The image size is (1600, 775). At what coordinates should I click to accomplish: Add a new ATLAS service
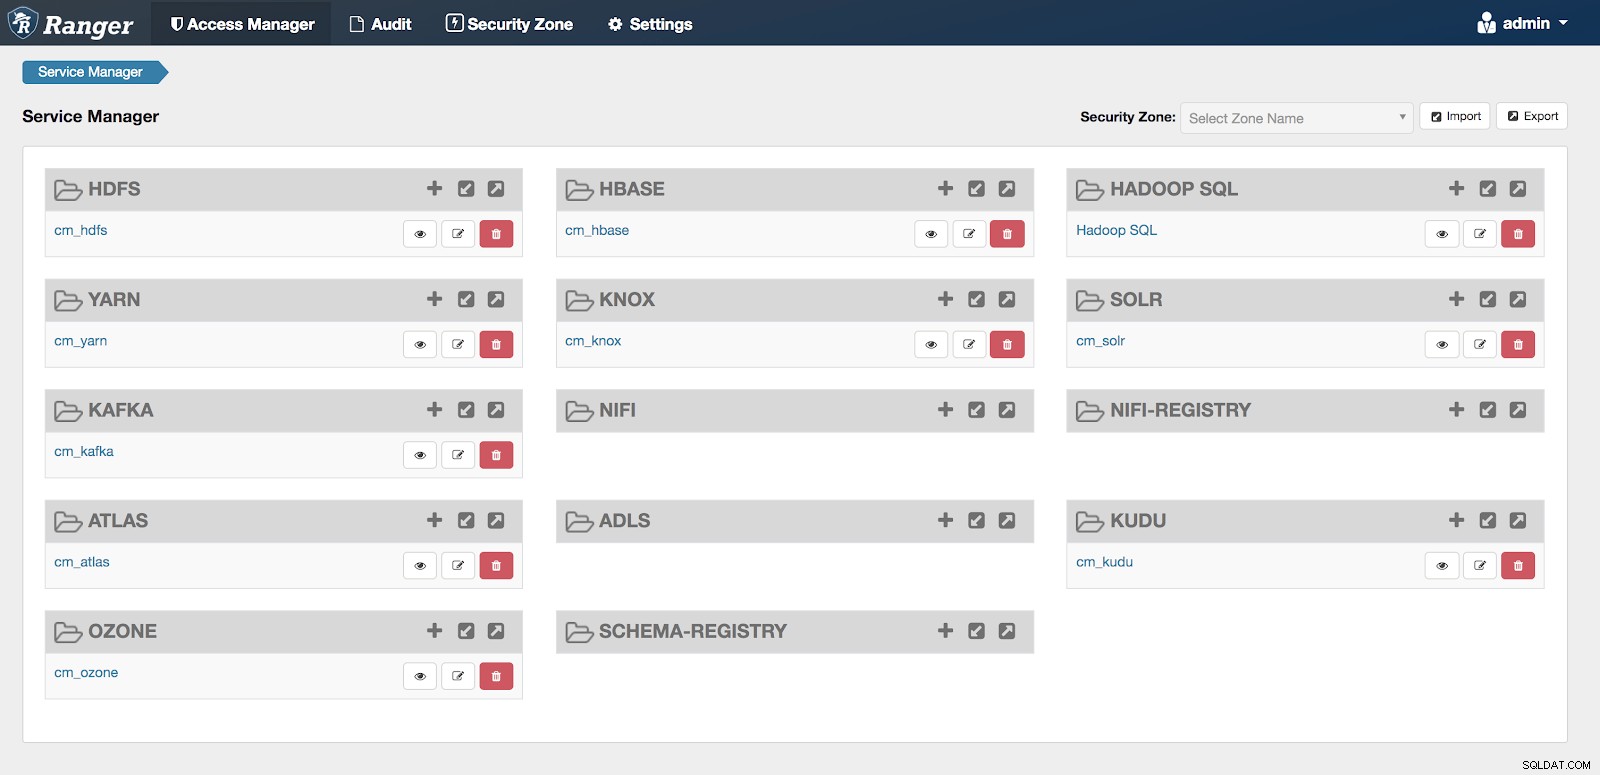tap(434, 520)
